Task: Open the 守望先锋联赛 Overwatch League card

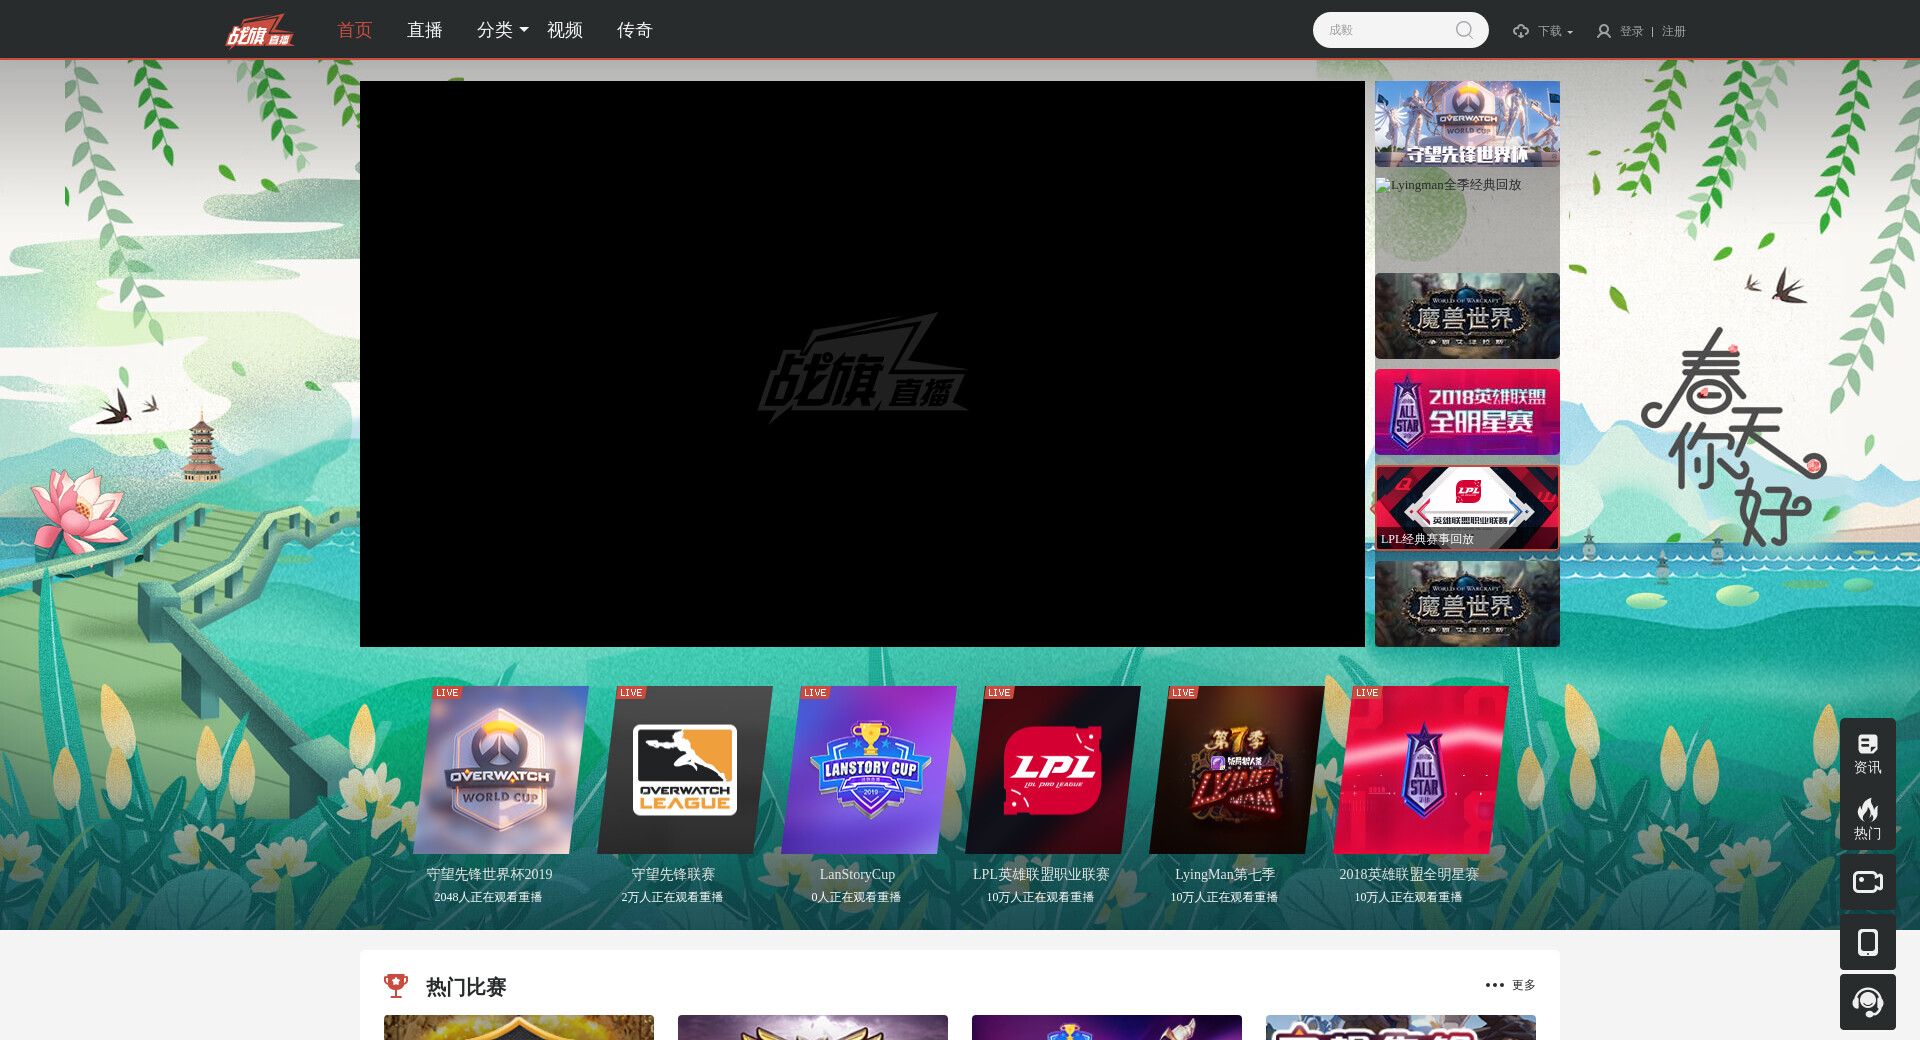Action: coord(684,770)
